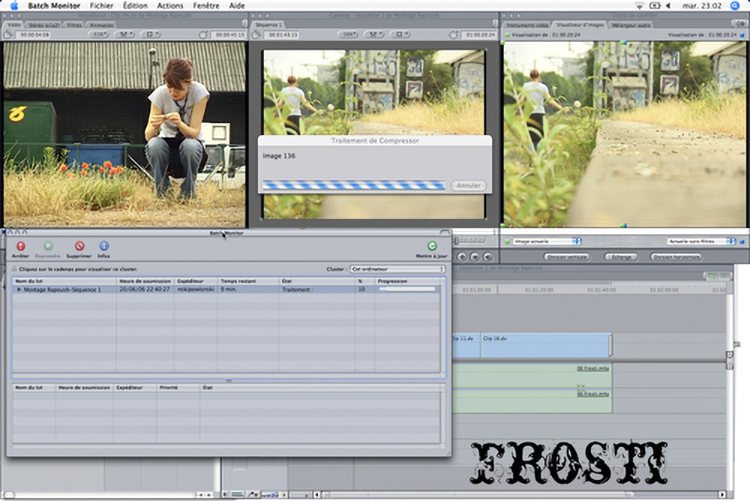750x501 pixels.
Task: Select the Séquence 1 tab in the Canvas
Action: click(269, 24)
